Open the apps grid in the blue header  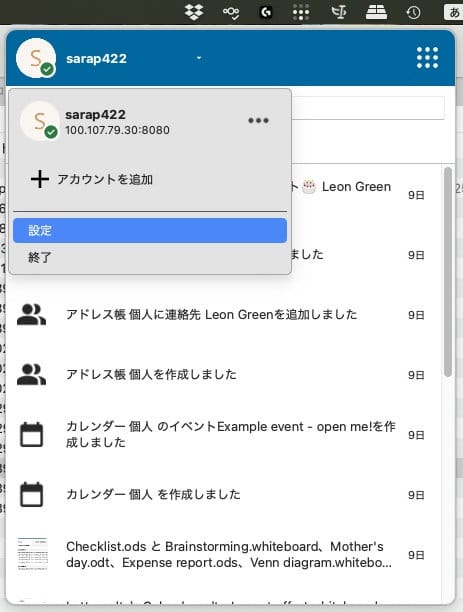click(x=427, y=58)
